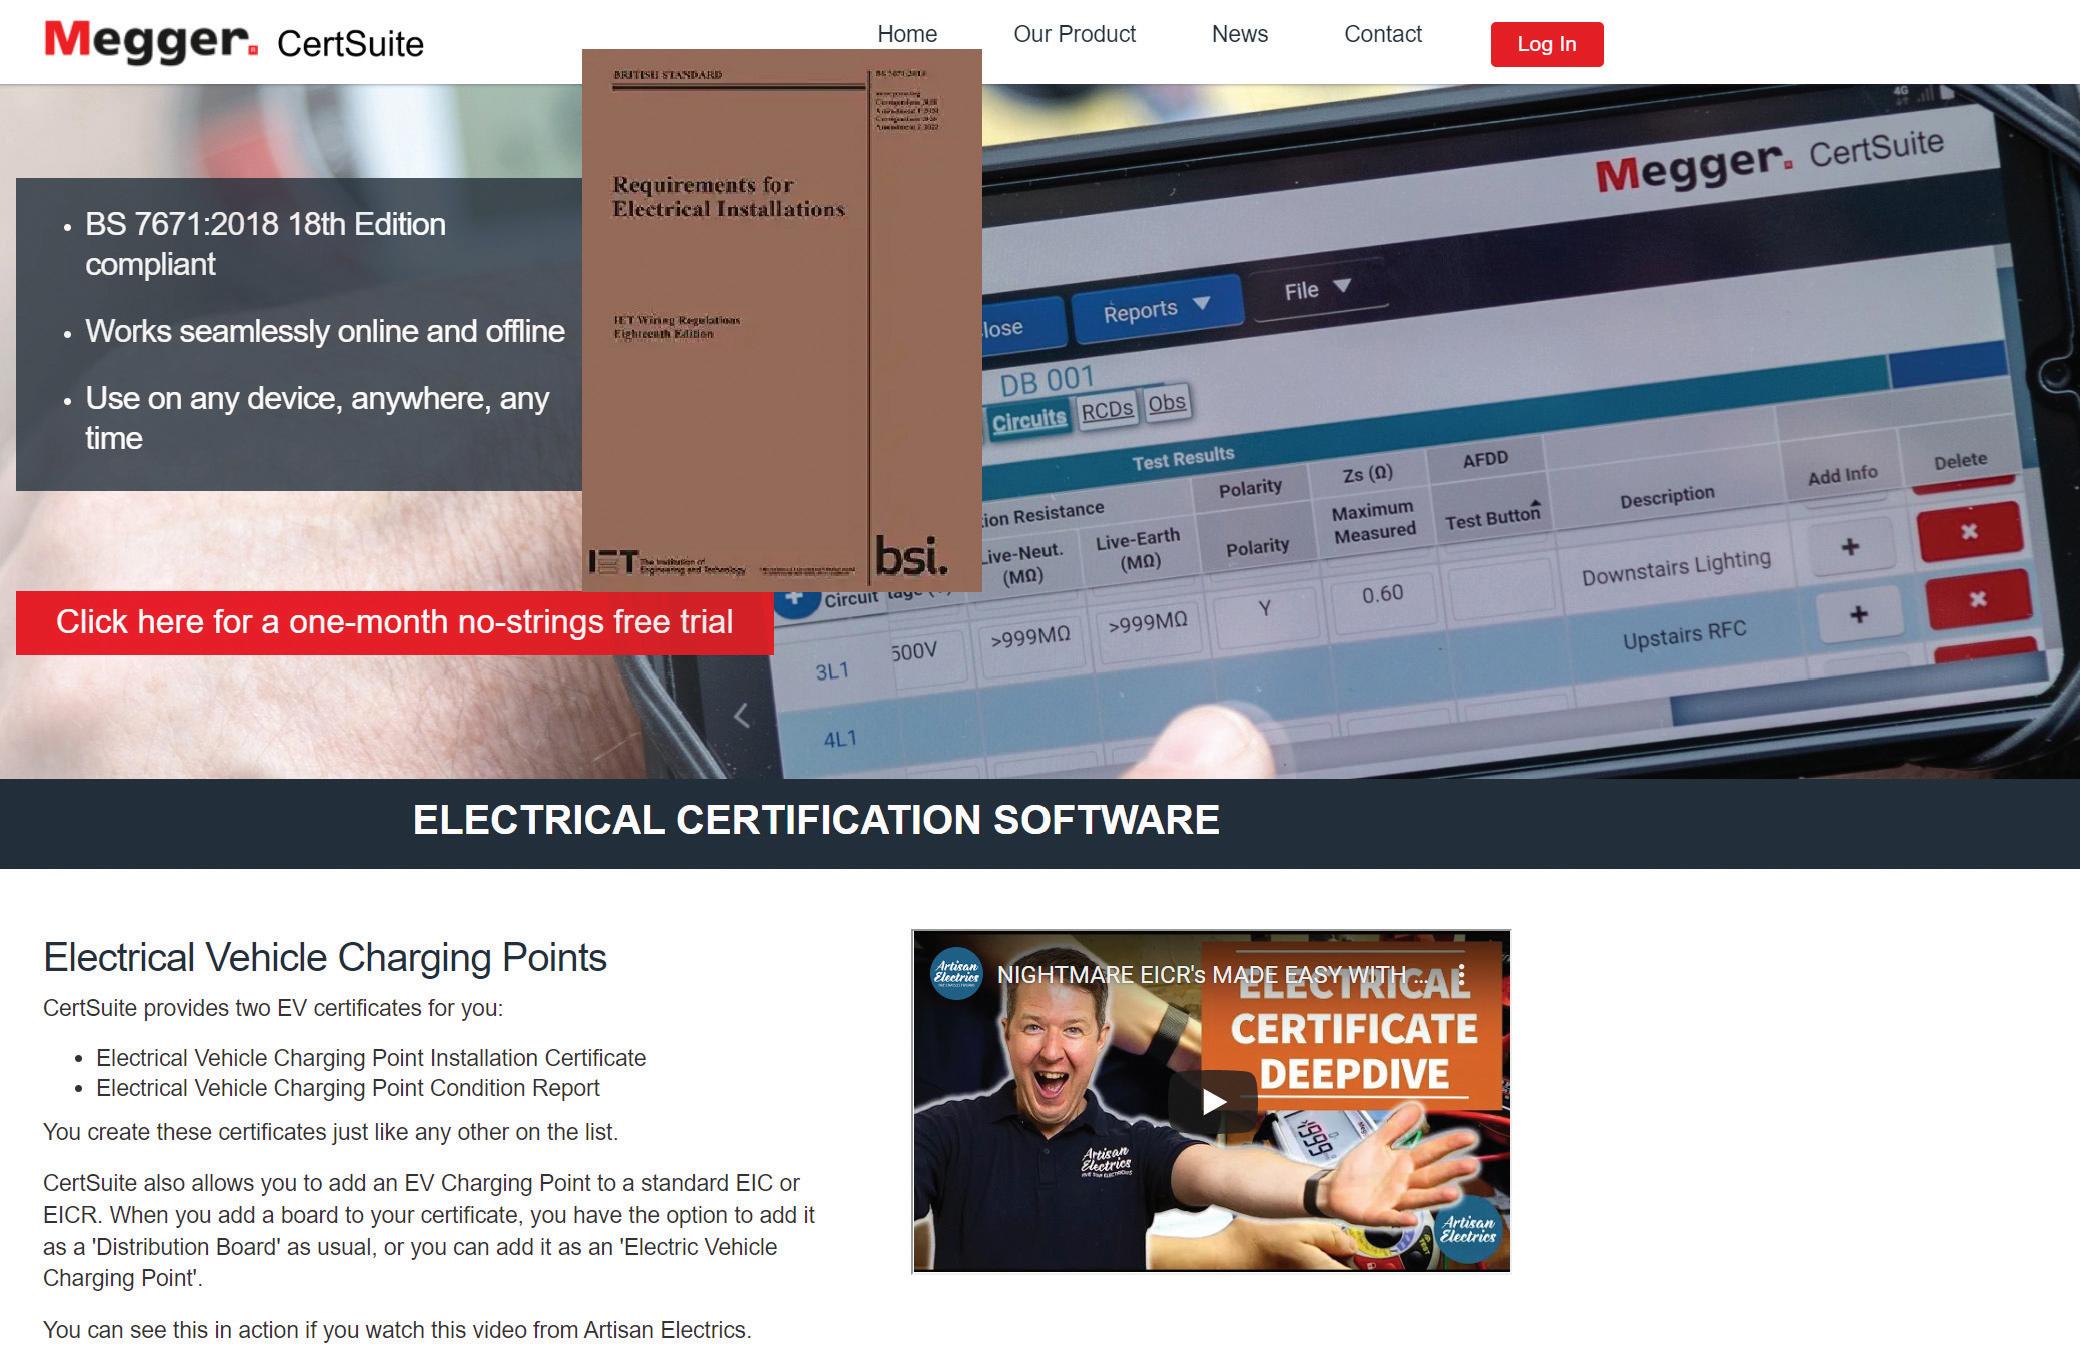Open the video options three-dot menu
2080x1362 pixels.
[x=1461, y=974]
